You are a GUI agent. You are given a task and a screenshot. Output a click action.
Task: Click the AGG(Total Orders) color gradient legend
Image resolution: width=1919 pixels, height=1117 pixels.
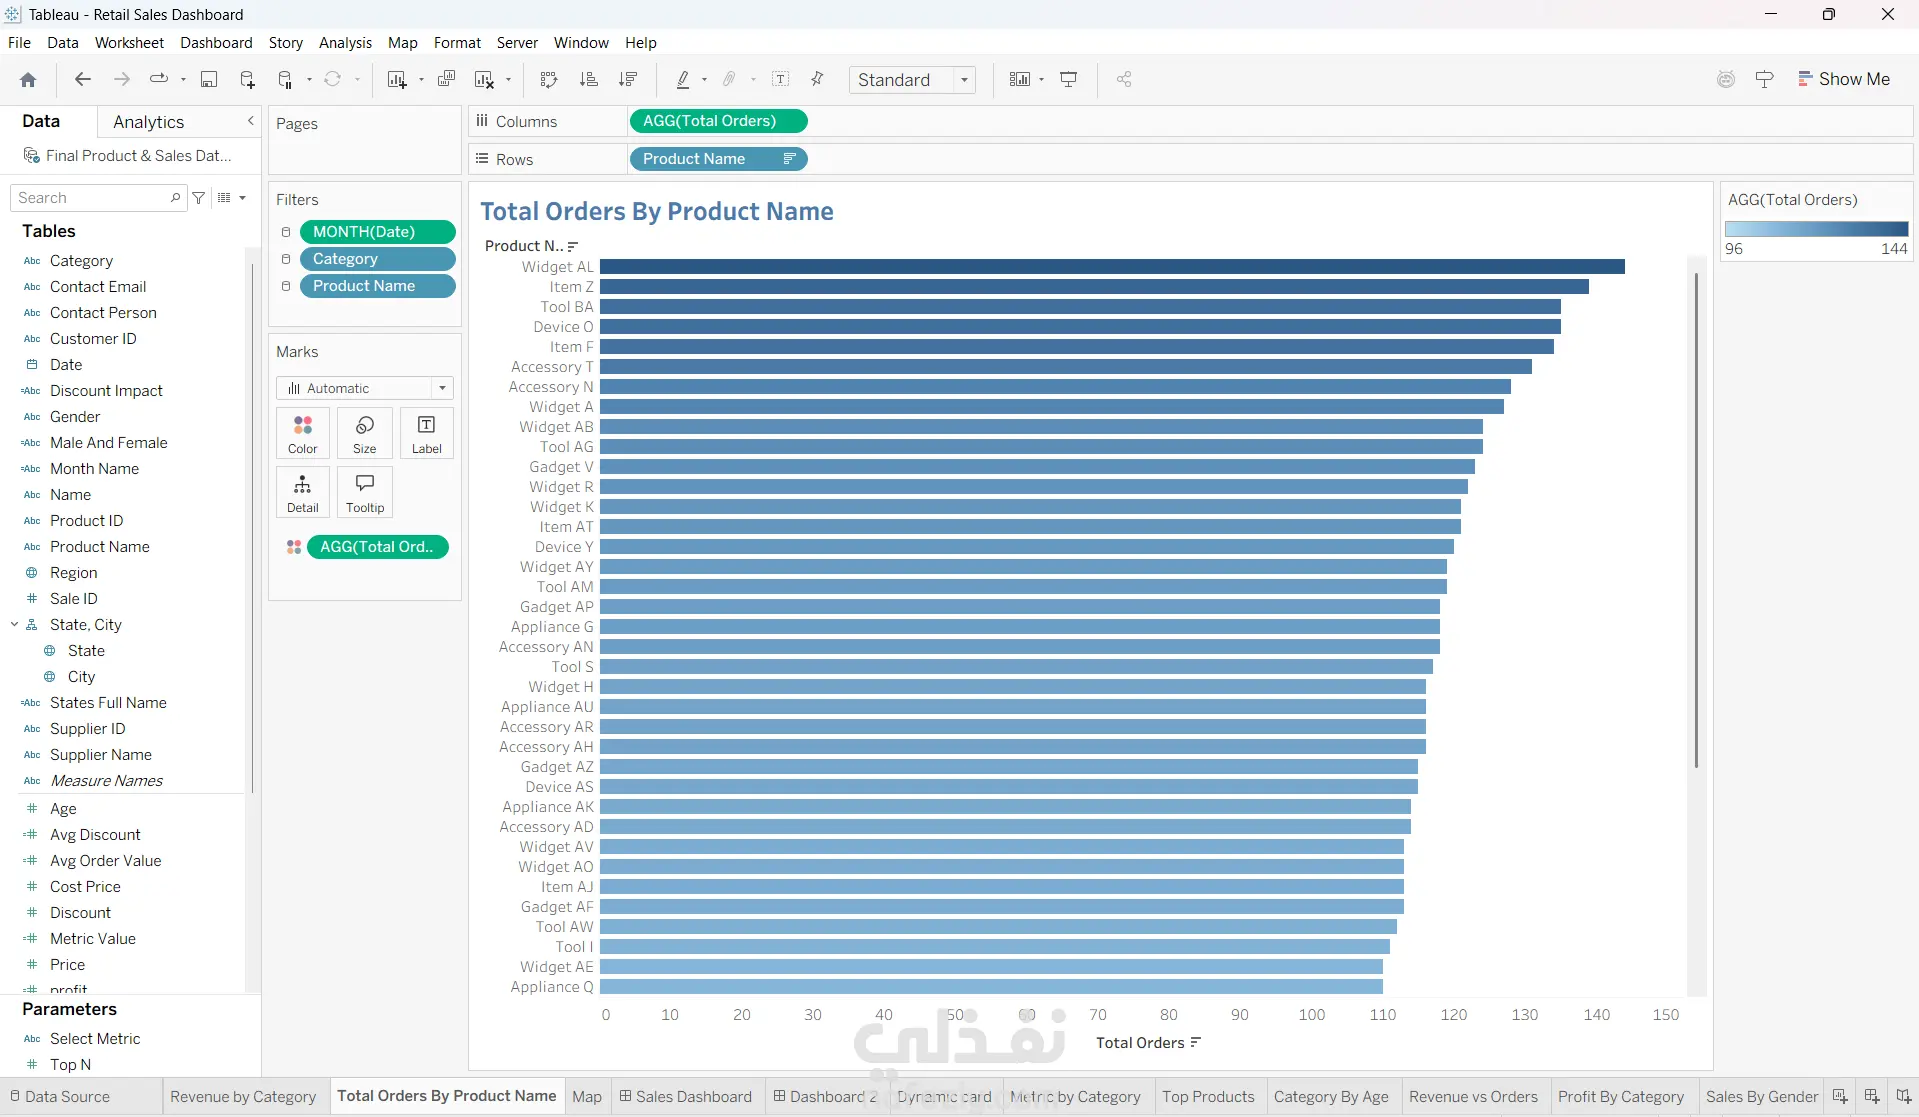(x=1816, y=229)
